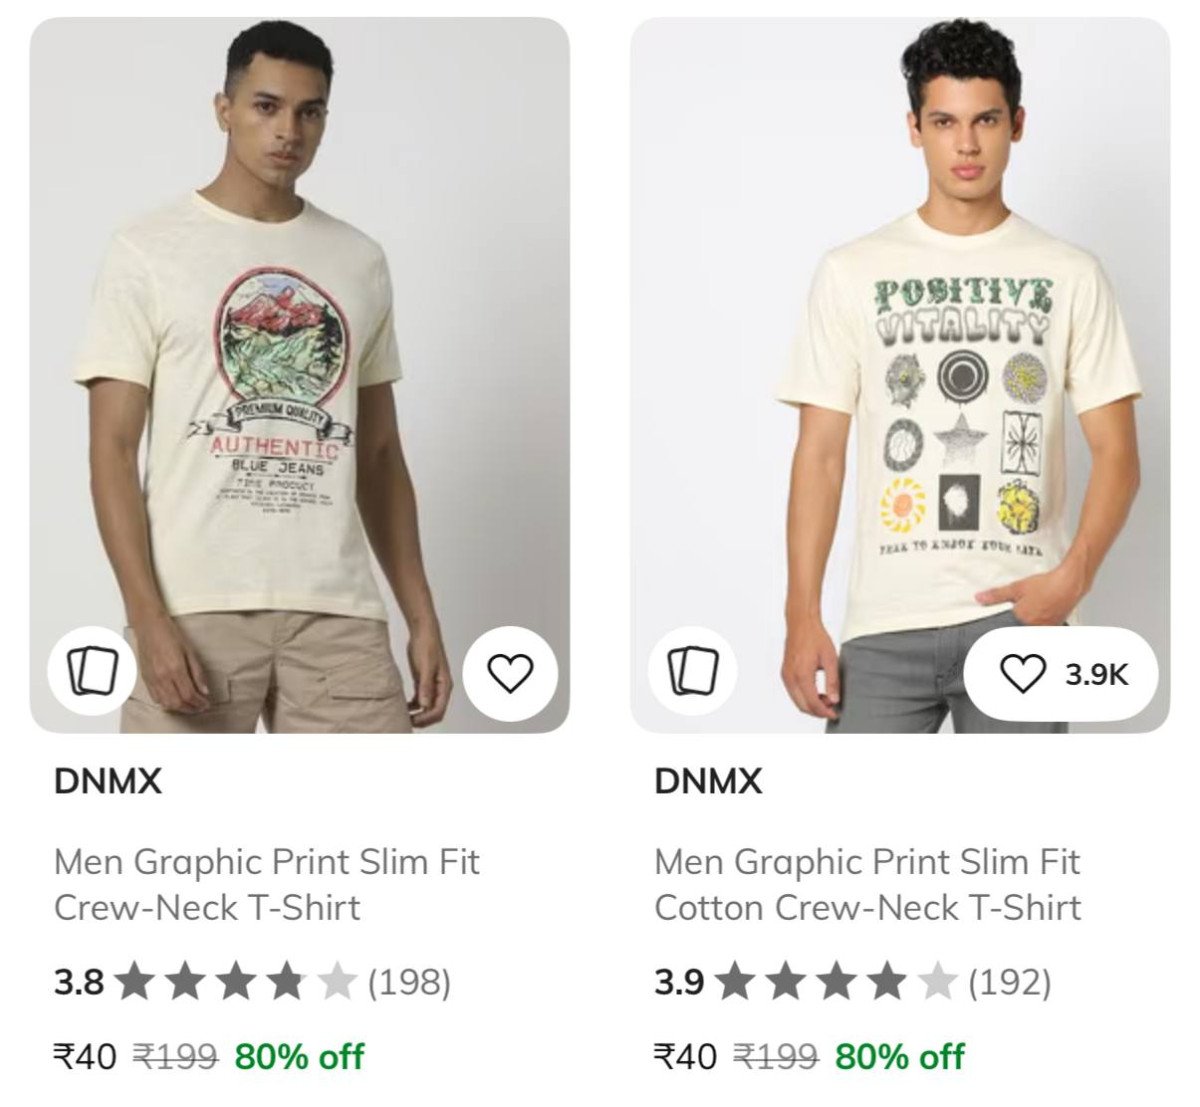Viewport: 1200px width, 1107px height.
Task: Tap the right product's 80% off label
Action: pyautogui.click(x=899, y=1056)
